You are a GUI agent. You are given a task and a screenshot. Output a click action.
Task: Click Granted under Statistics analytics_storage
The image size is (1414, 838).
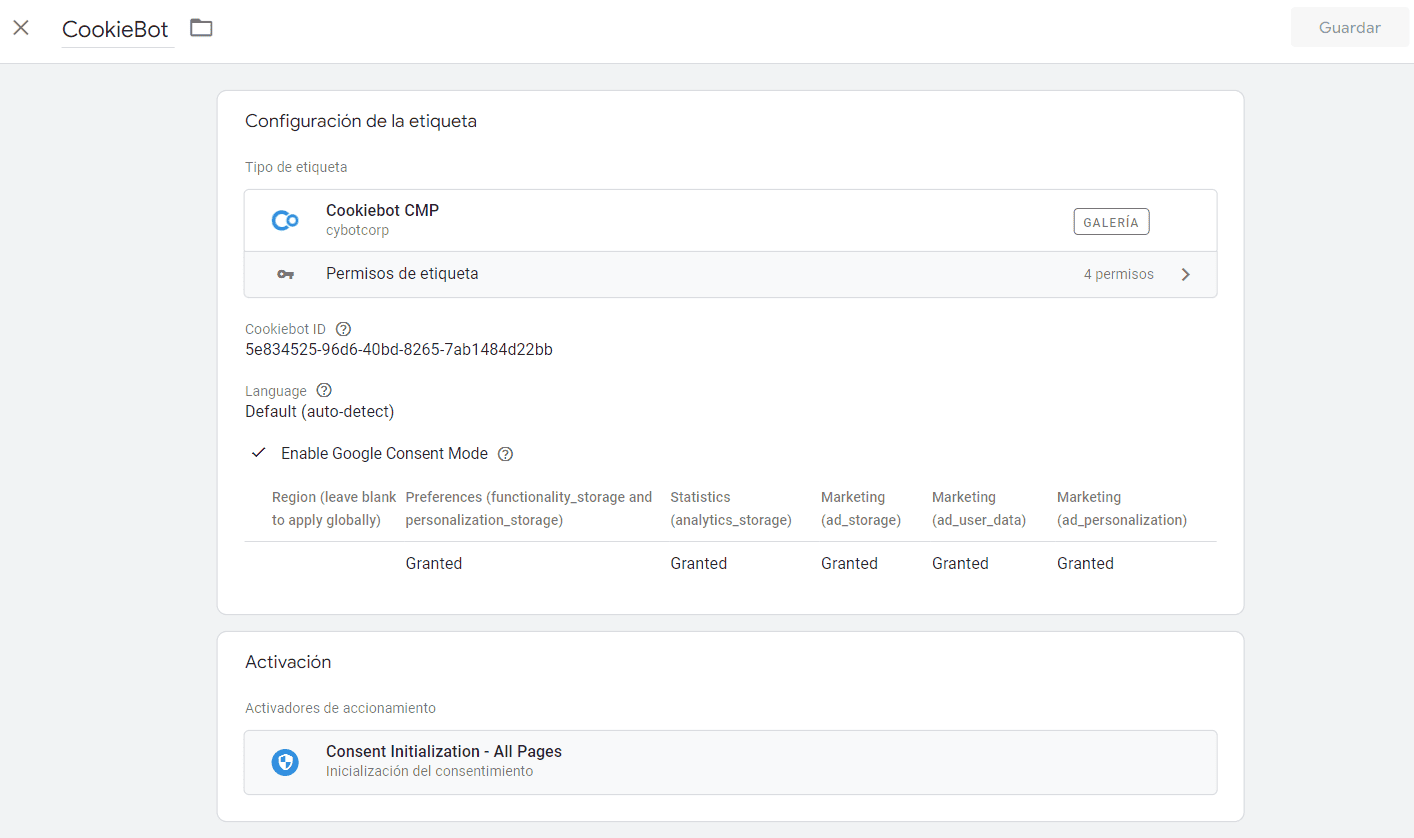click(x=698, y=564)
